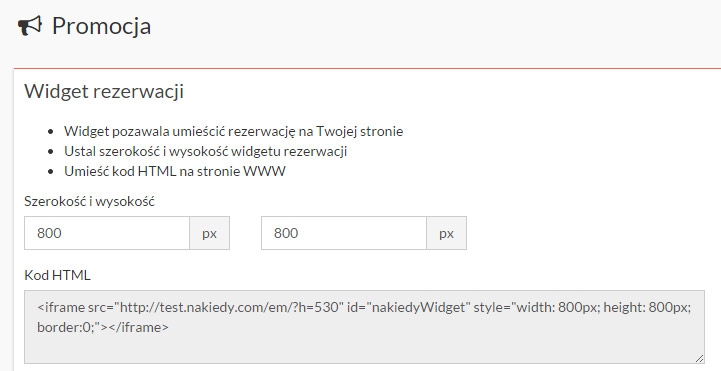Screen dimensions: 721x371
Task: Click the Promocja megaphone icon
Action: (30, 26)
